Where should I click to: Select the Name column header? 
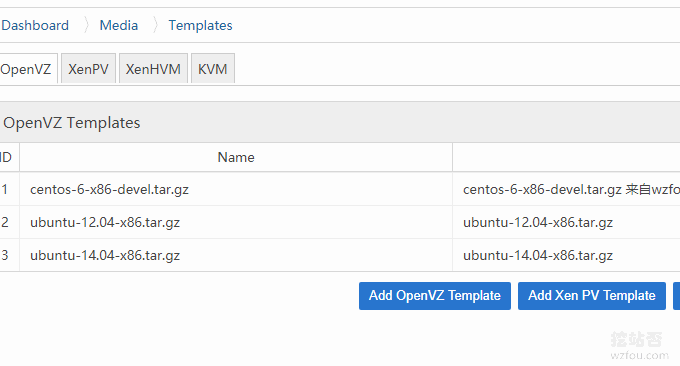click(236, 157)
